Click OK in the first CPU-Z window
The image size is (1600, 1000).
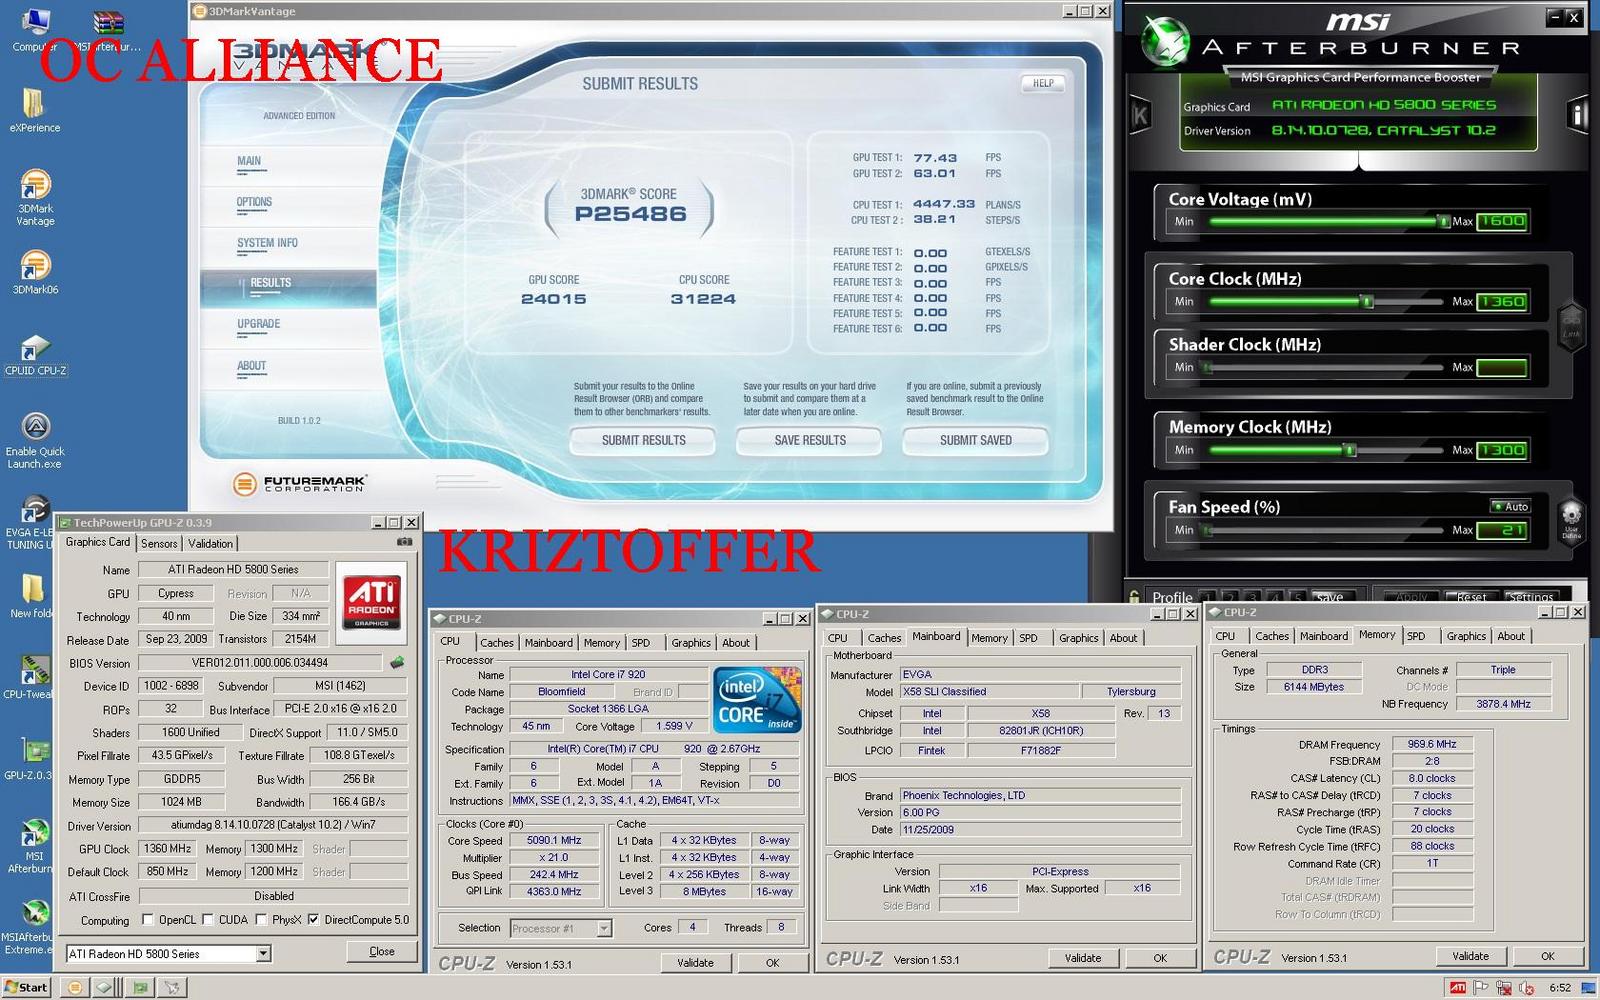tap(772, 962)
